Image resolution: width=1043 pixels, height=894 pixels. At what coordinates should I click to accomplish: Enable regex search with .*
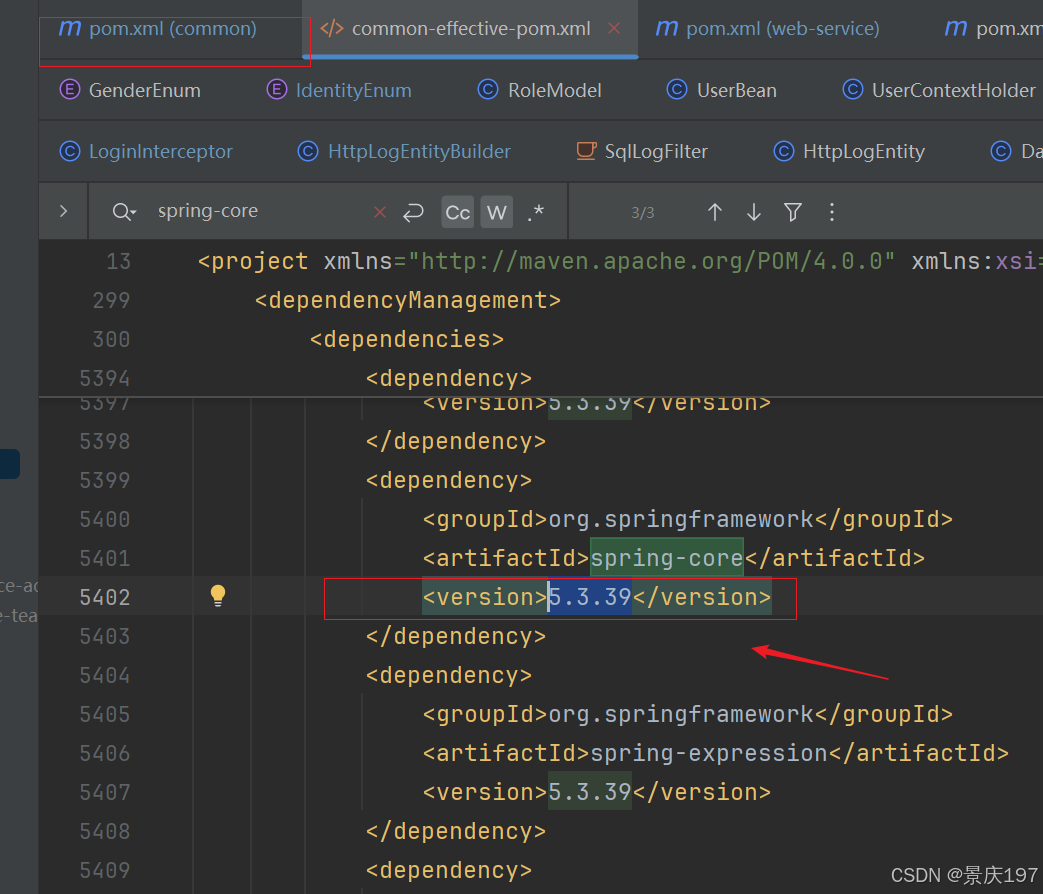[x=534, y=212]
